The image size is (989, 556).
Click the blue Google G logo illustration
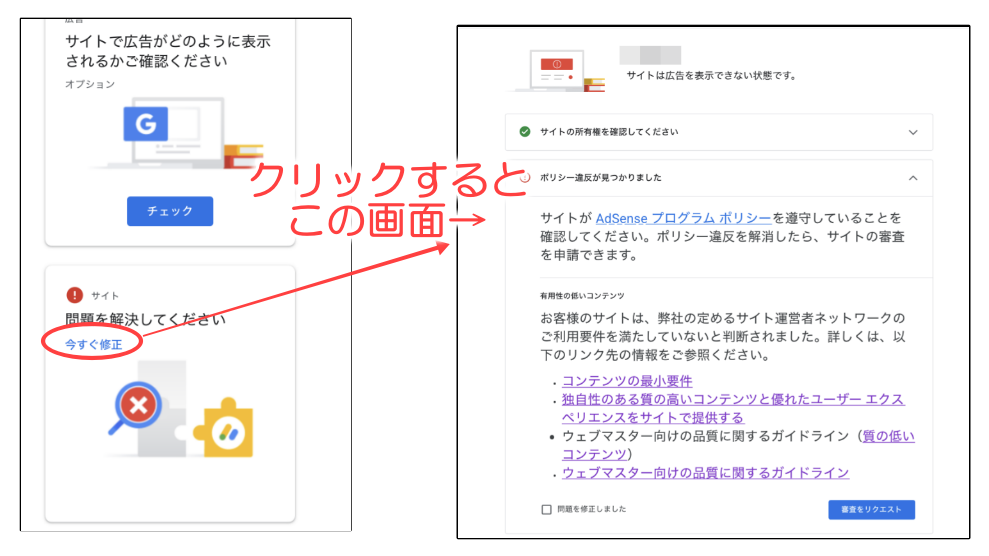(x=146, y=124)
